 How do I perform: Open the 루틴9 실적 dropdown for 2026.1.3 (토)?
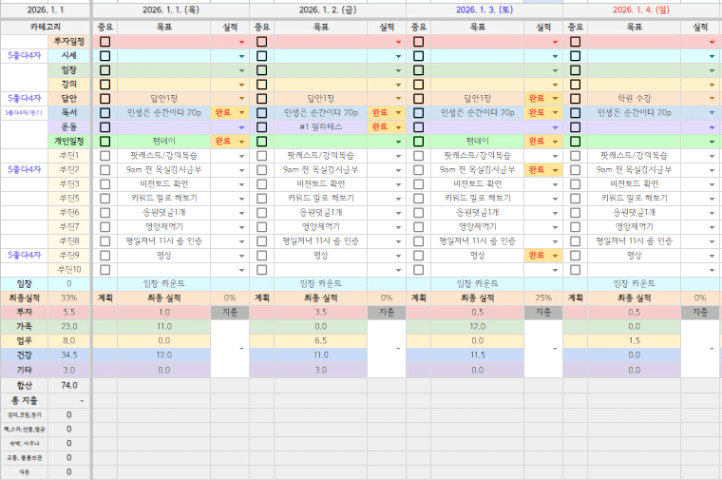pos(555,256)
